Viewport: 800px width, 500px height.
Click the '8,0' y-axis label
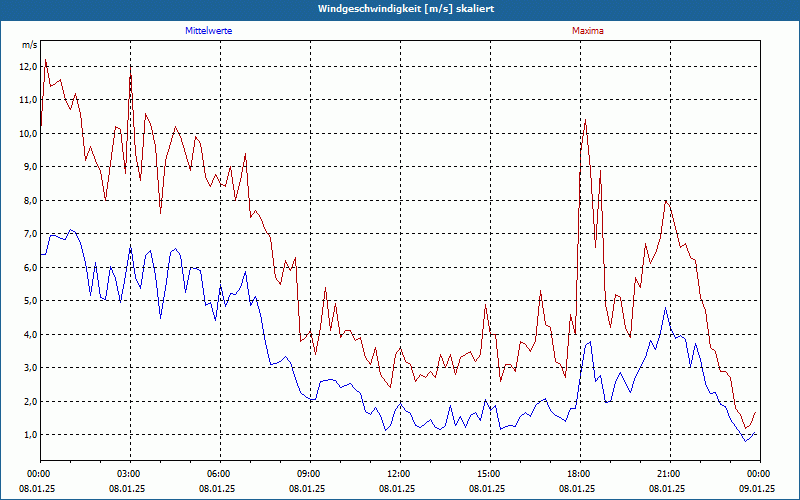click(x=30, y=201)
